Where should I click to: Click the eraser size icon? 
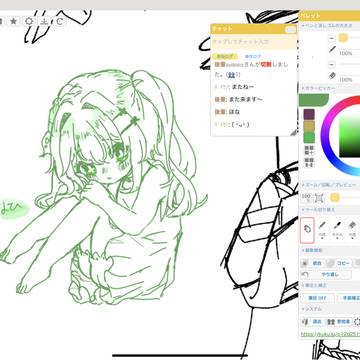(332, 76)
